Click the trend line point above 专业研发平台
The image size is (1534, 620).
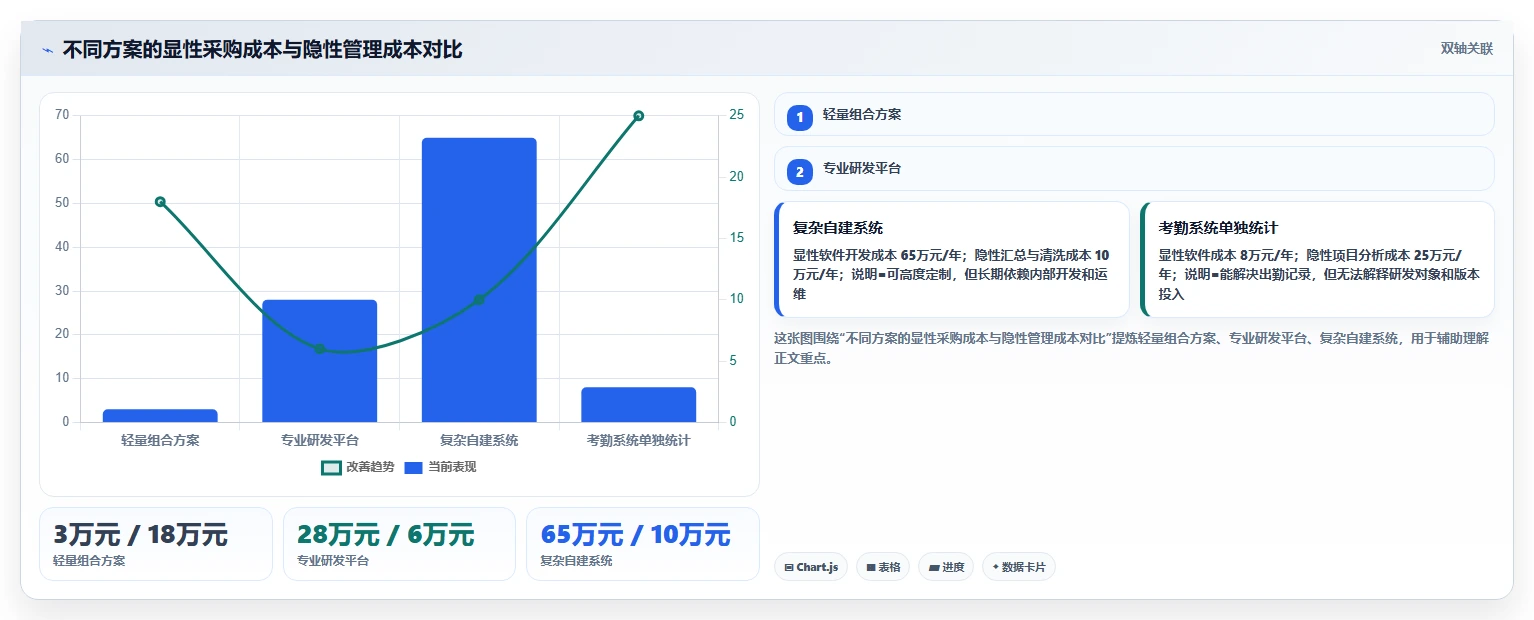coord(319,349)
